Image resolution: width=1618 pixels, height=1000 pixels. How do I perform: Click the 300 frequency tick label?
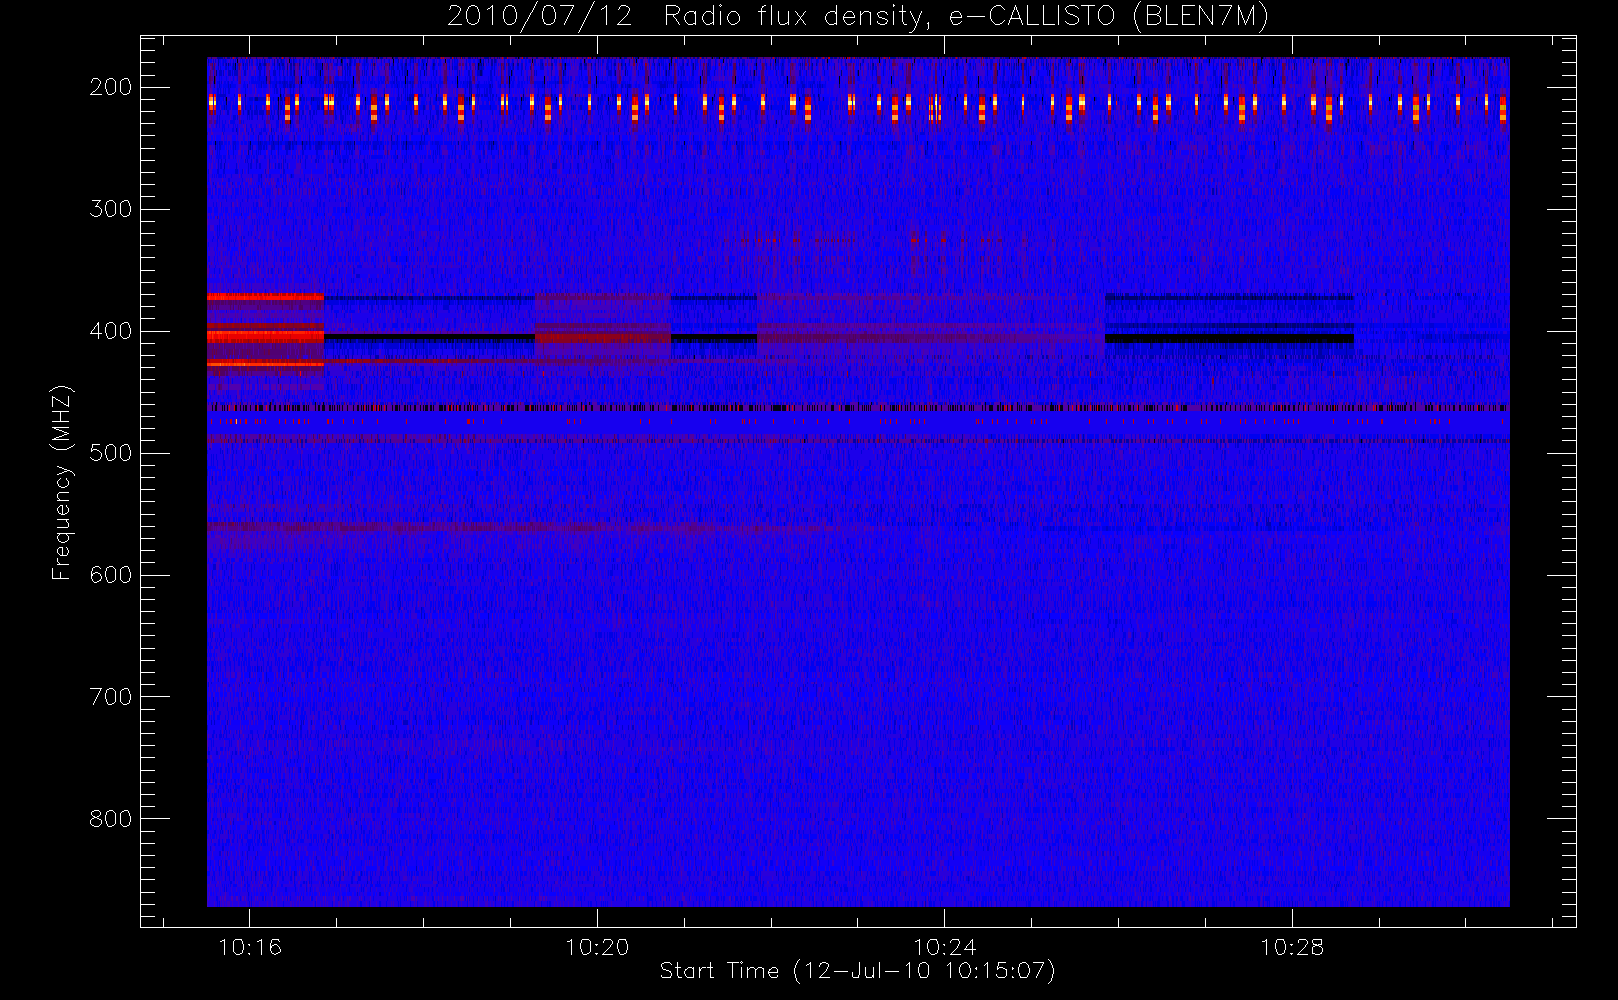pos(111,209)
